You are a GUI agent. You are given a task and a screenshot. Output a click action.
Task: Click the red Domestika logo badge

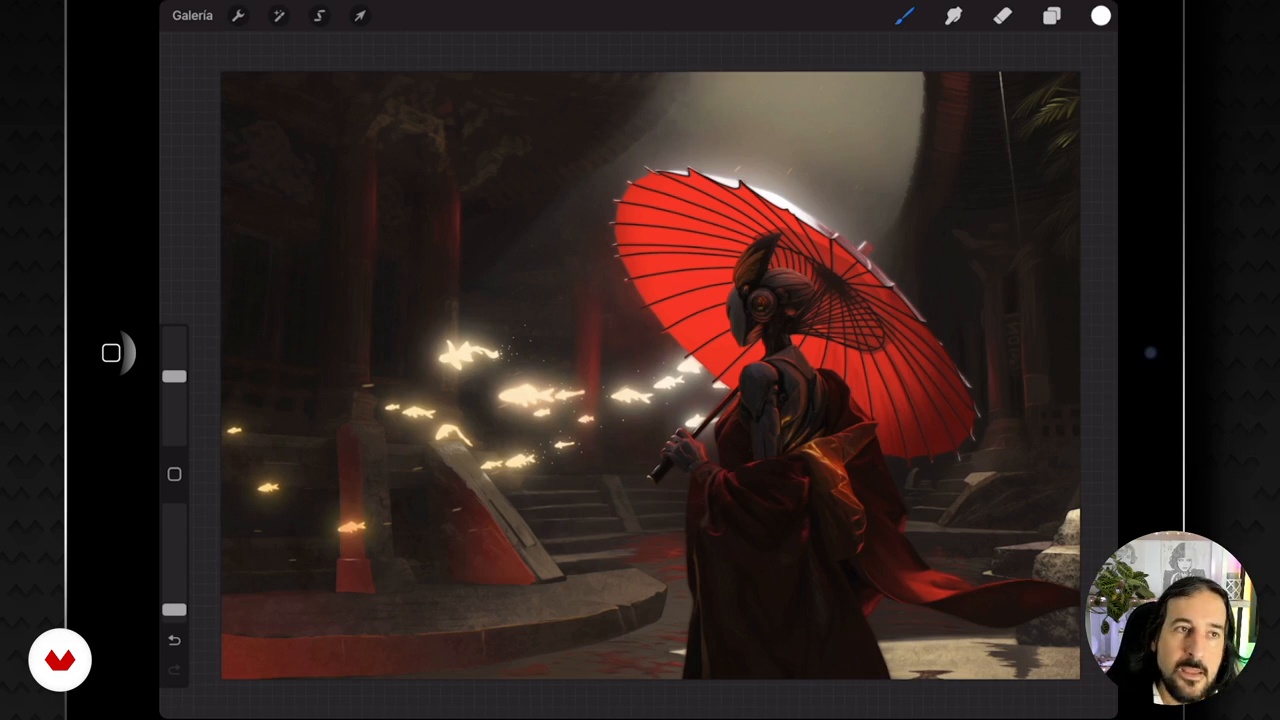(x=60, y=660)
